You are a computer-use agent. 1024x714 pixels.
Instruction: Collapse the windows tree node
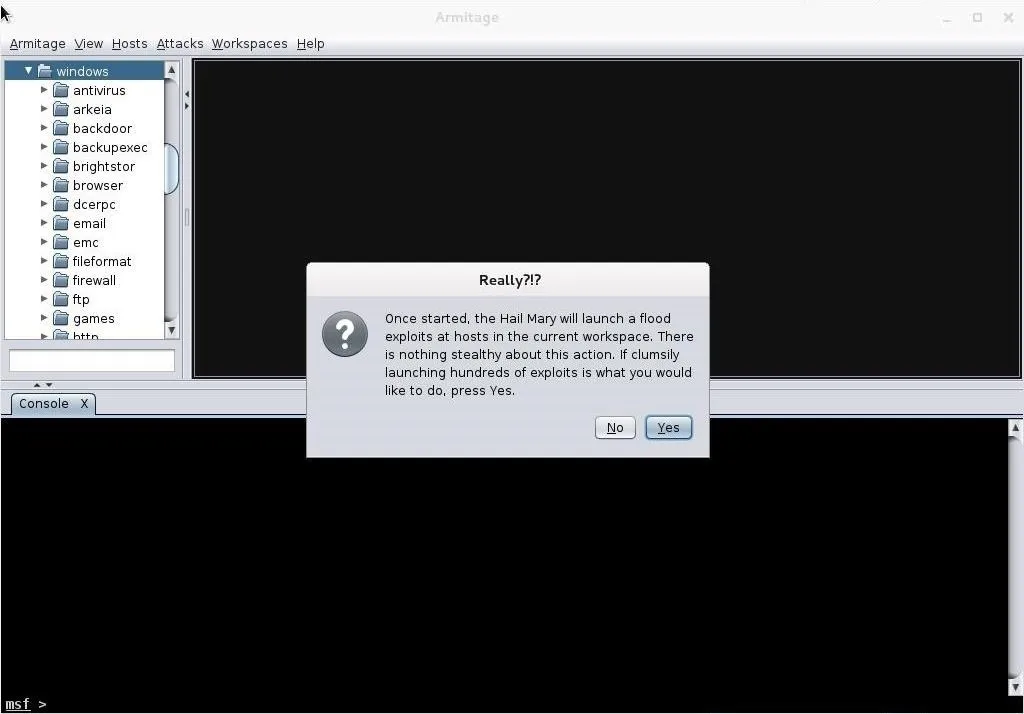click(28, 71)
